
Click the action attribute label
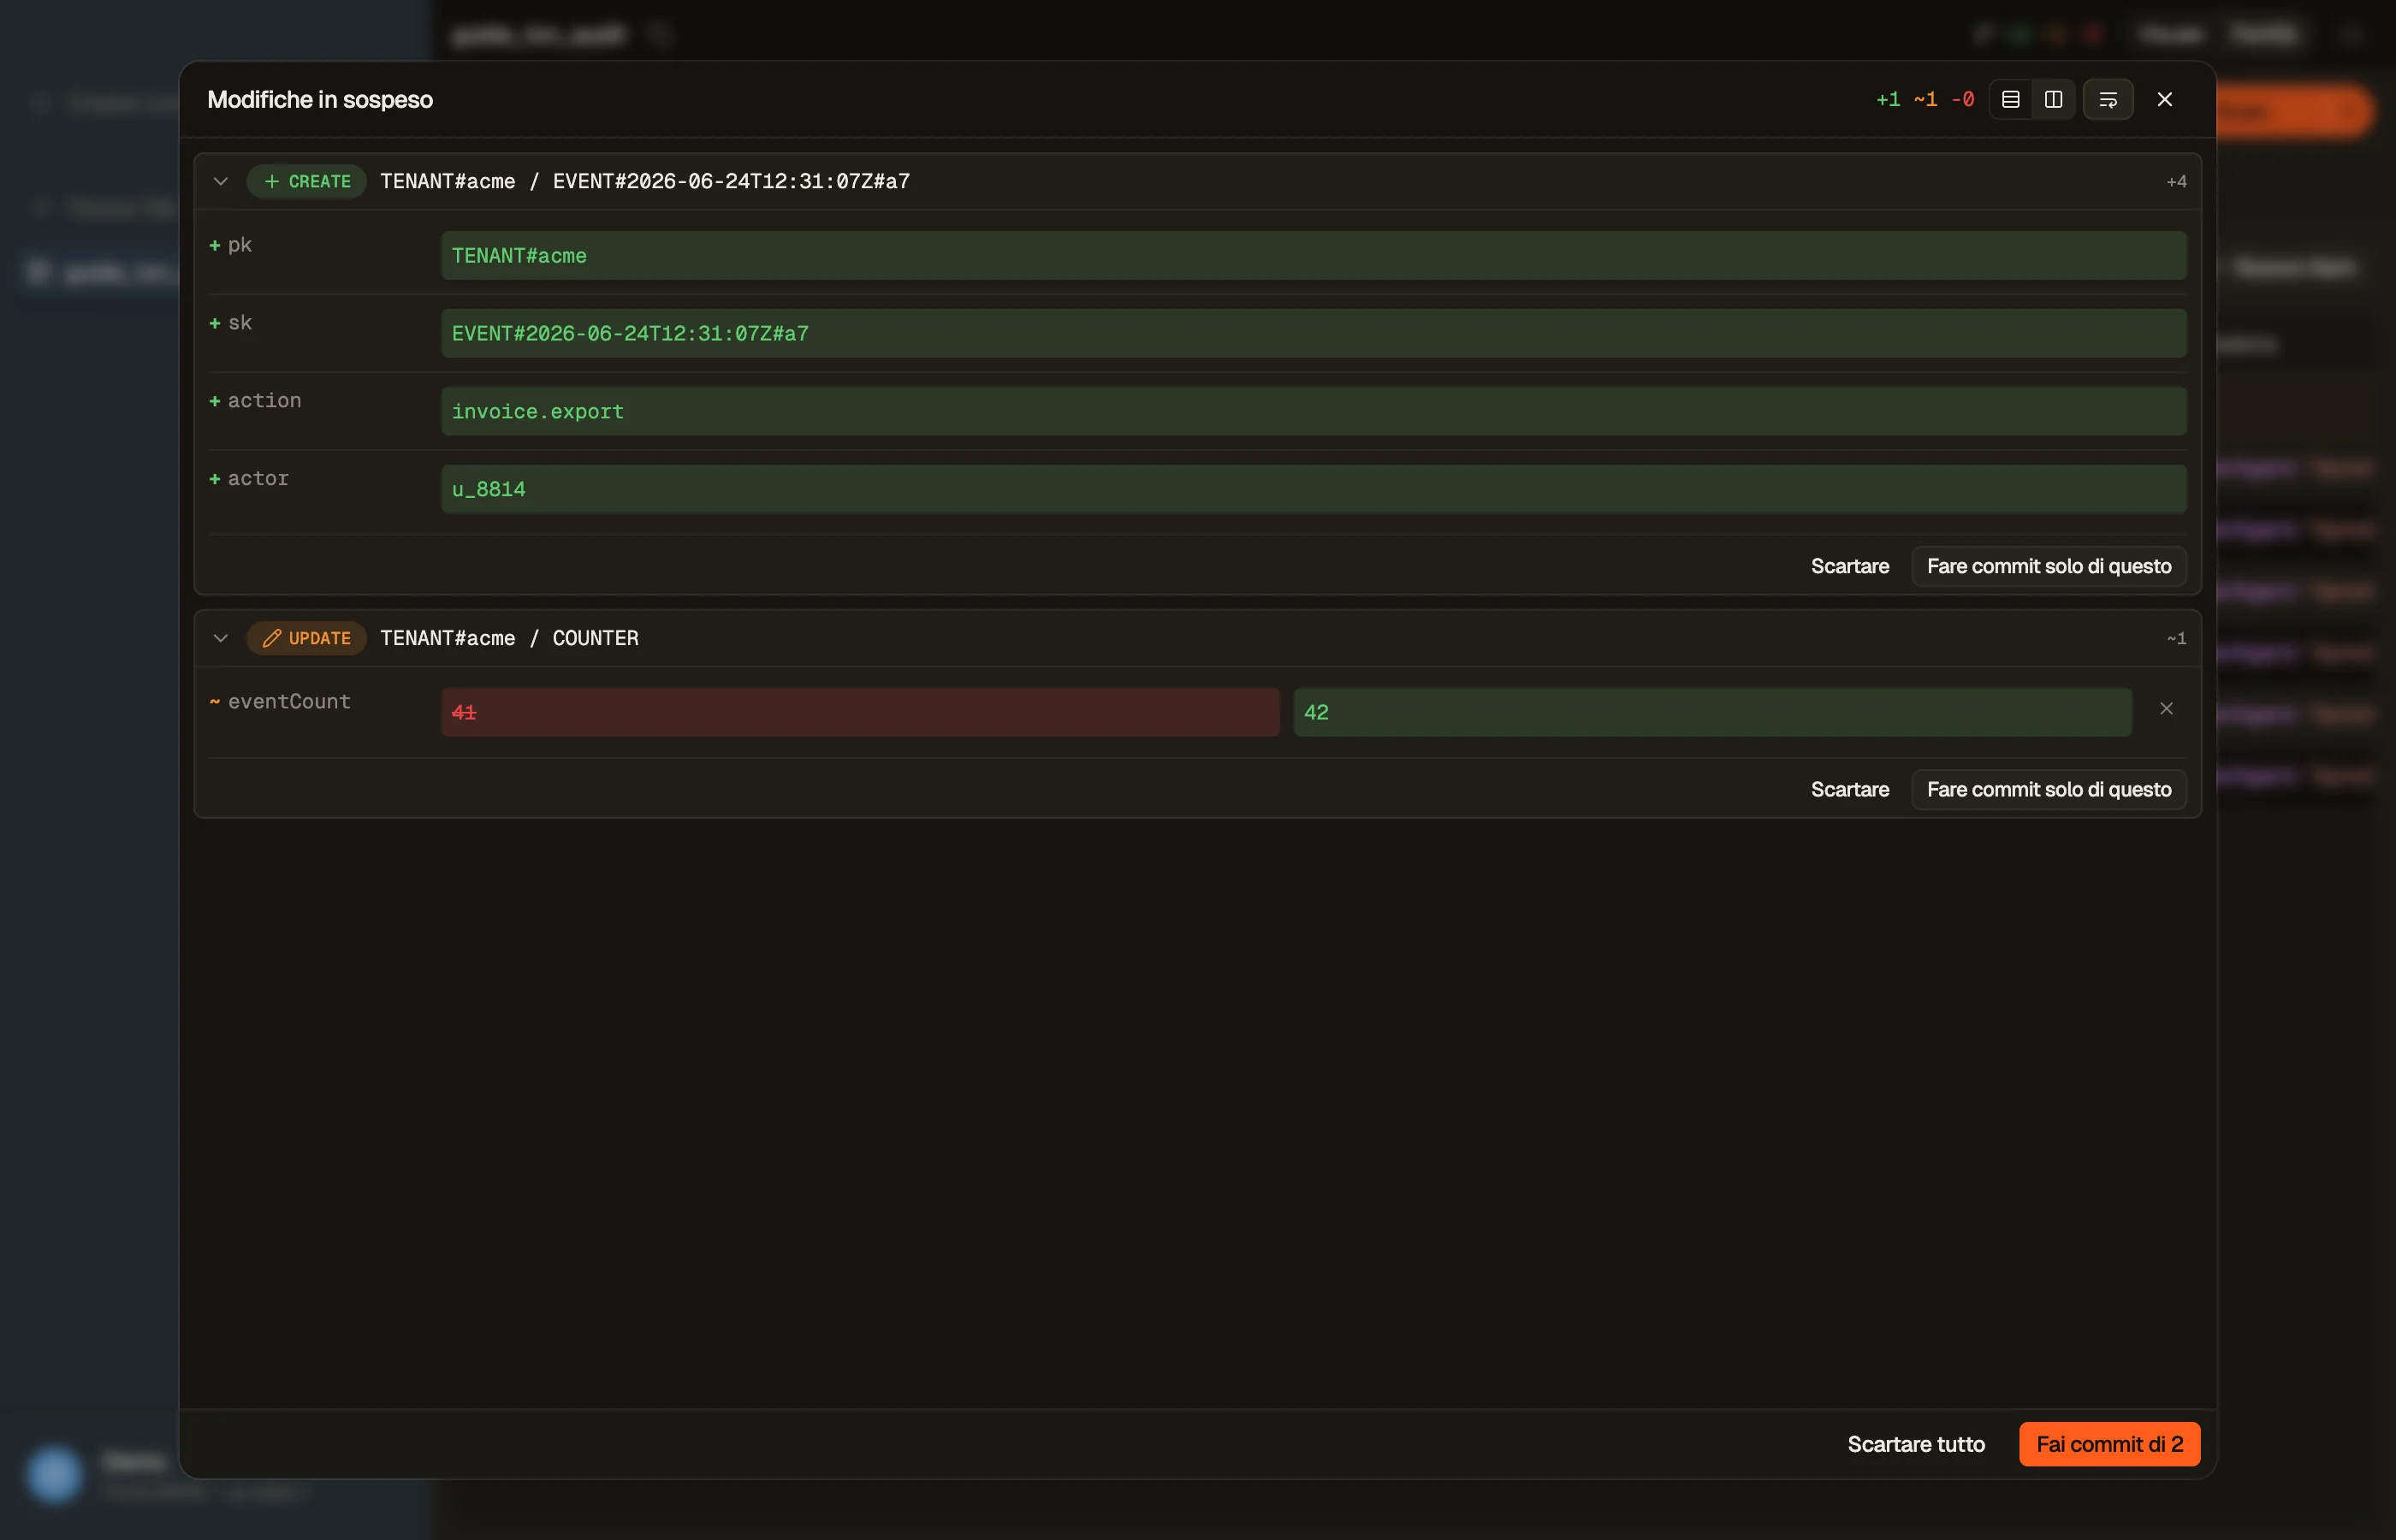pyautogui.click(x=264, y=400)
